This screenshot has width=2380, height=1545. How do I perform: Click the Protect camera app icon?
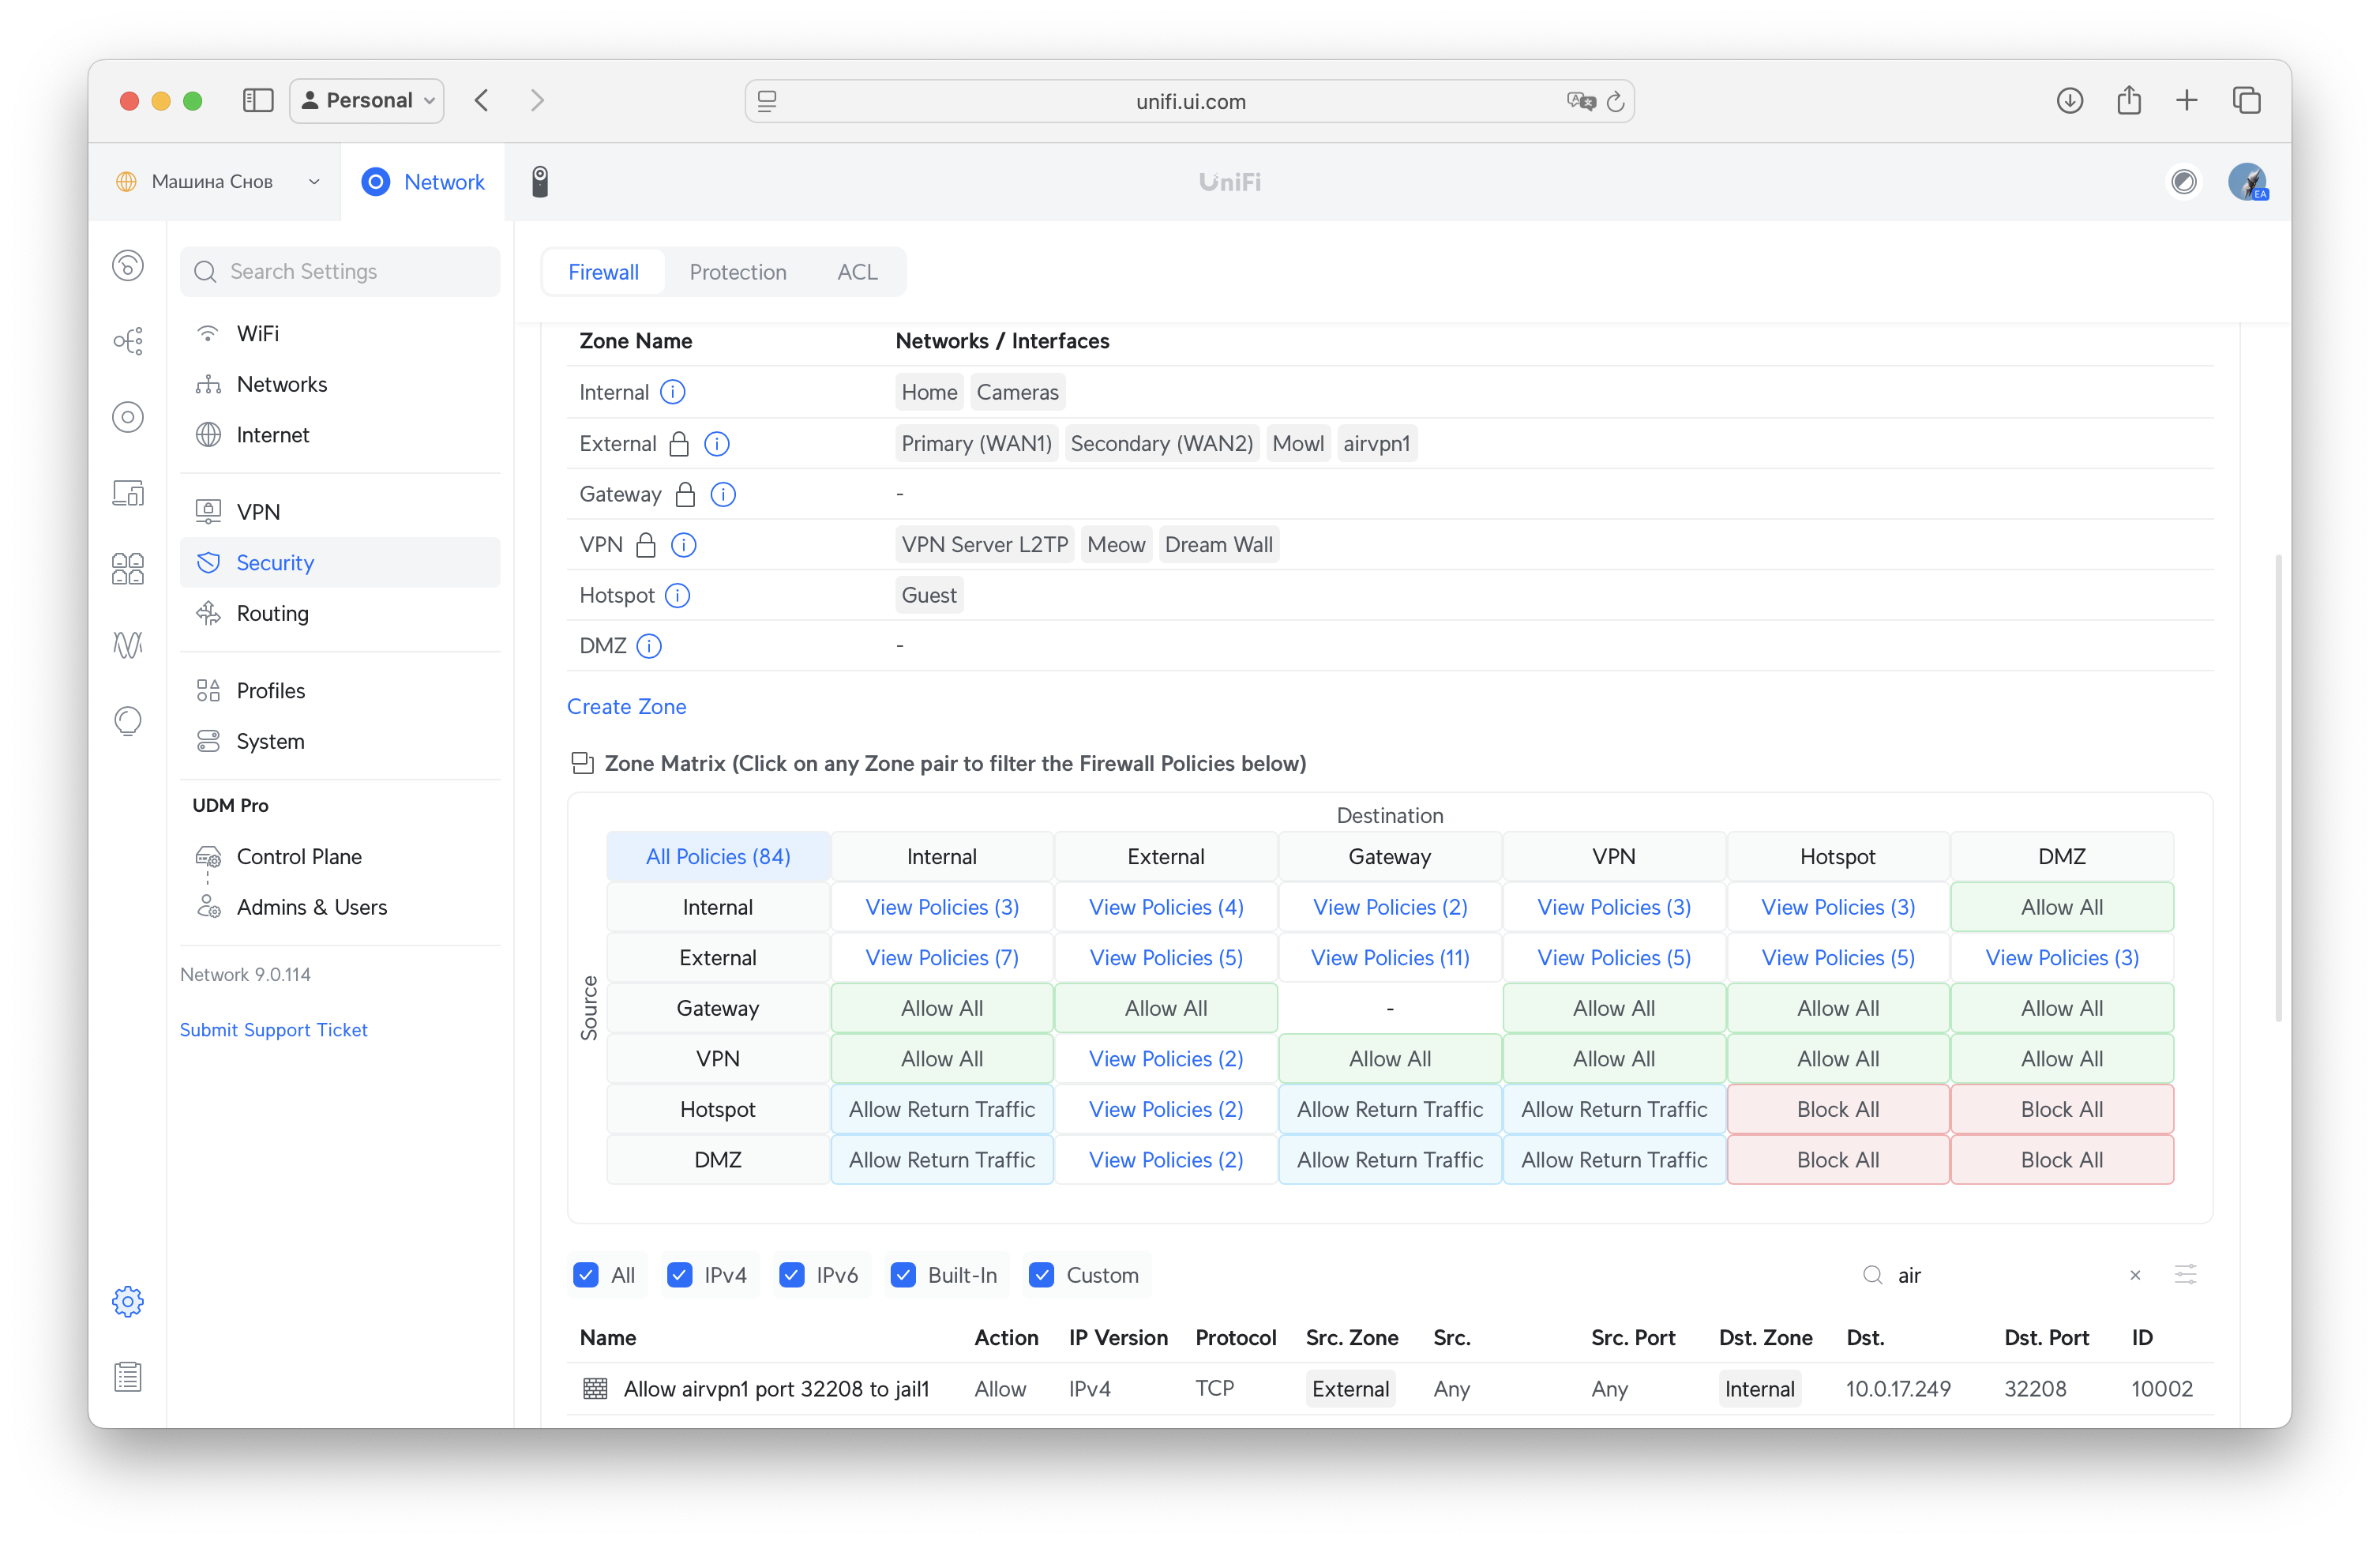540,182
